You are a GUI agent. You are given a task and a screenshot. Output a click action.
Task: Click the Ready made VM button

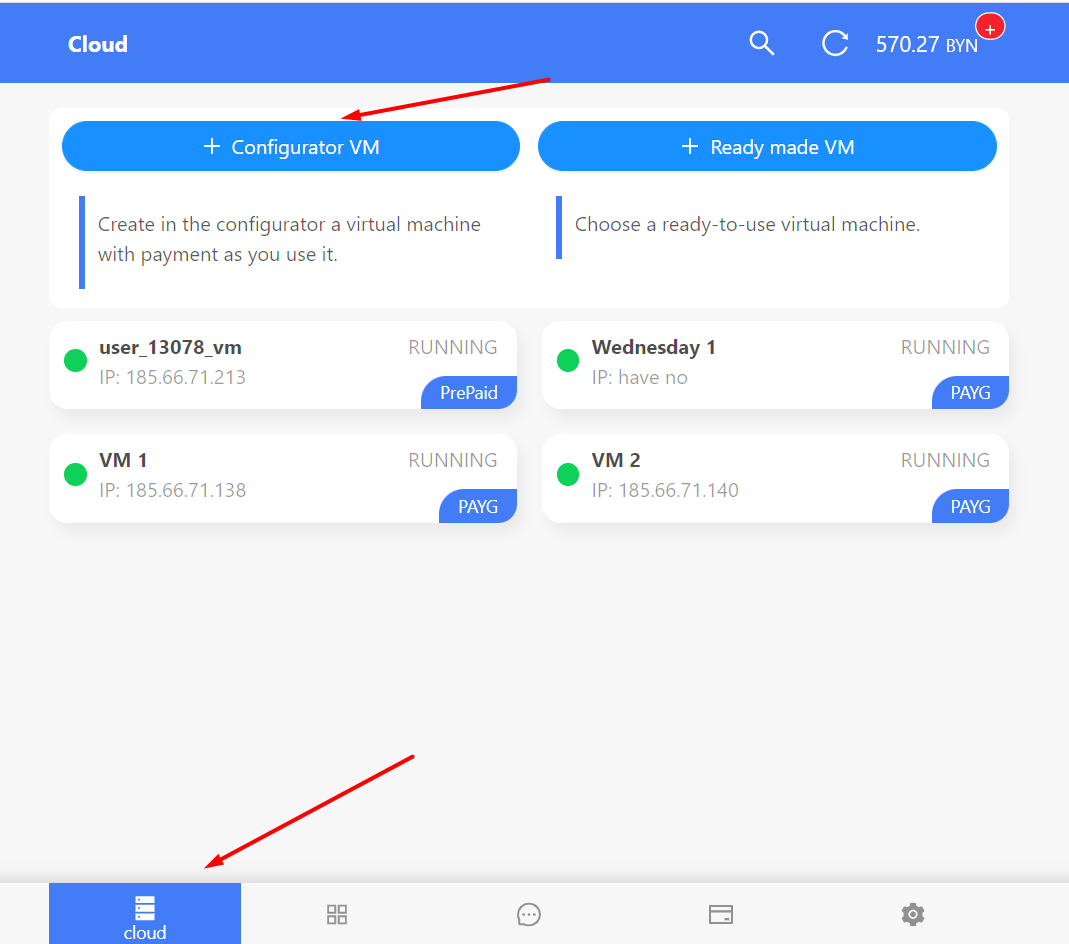coord(767,147)
